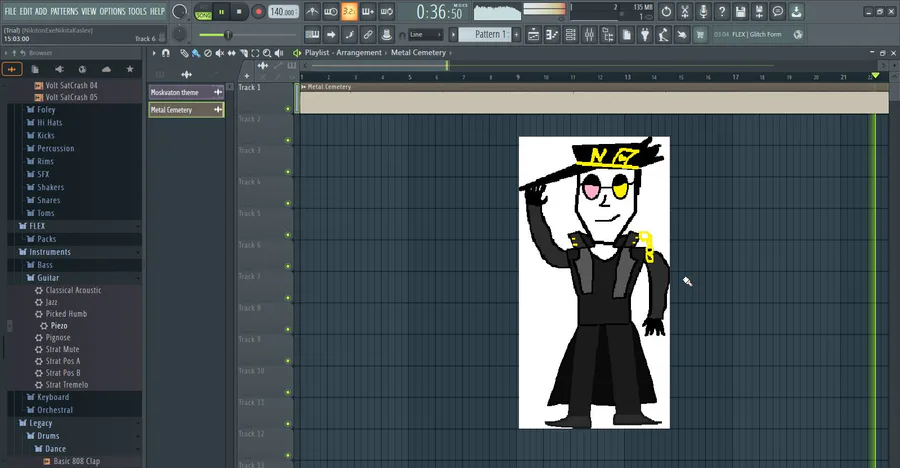Image resolution: width=900 pixels, height=468 pixels.
Task: Open the OPTIONS menu
Action: 112,11
